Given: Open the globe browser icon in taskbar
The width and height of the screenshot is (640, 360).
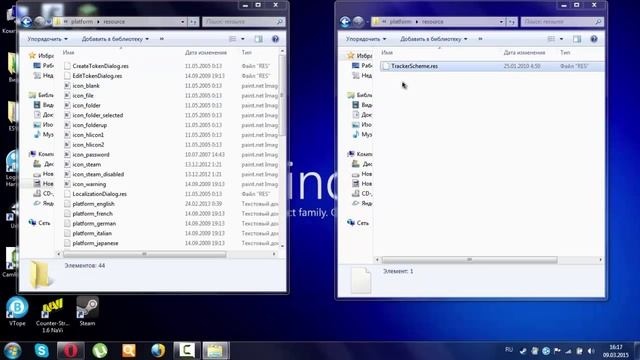Looking at the screenshot, I should tap(158, 351).
